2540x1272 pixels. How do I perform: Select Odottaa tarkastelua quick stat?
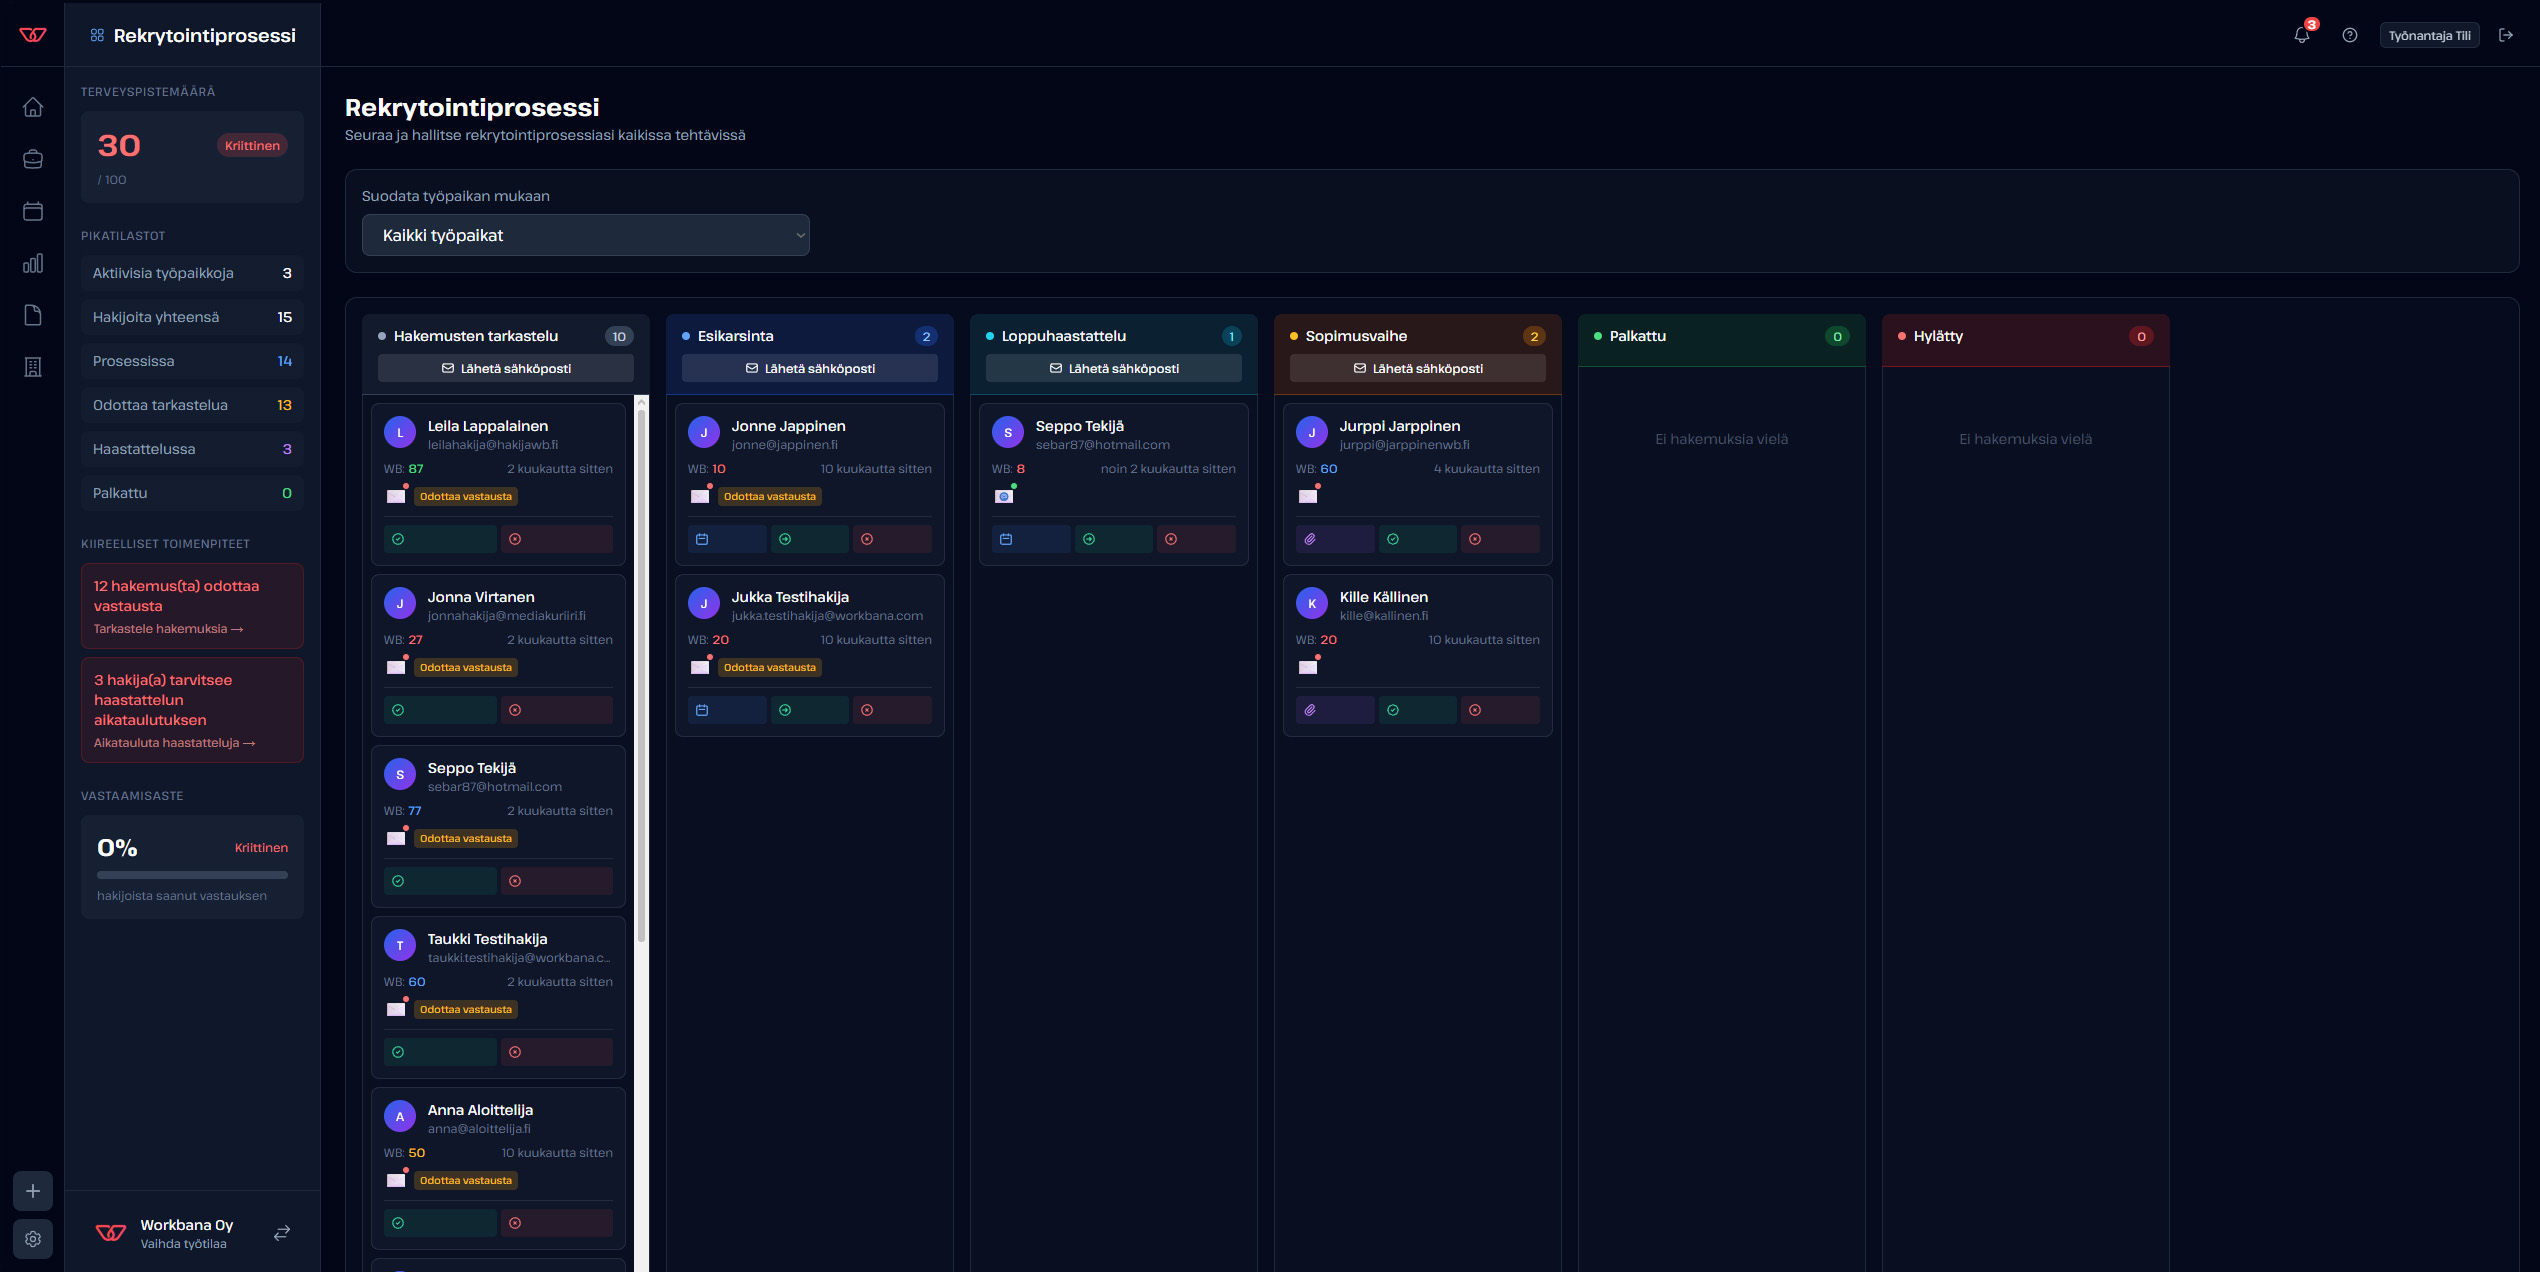coord(192,405)
